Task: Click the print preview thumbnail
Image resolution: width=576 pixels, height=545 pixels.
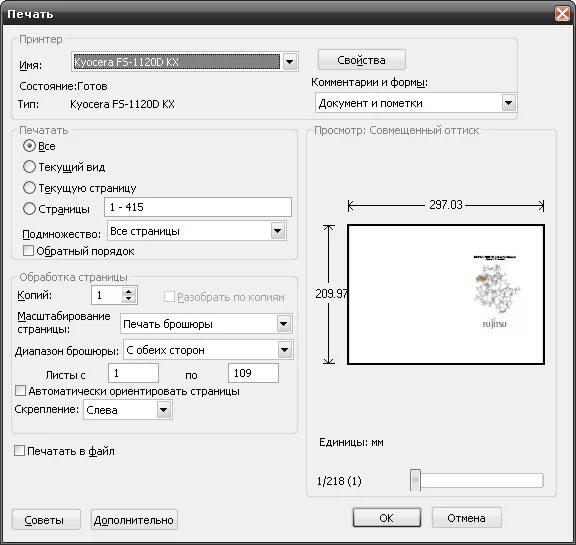Action: click(446, 295)
